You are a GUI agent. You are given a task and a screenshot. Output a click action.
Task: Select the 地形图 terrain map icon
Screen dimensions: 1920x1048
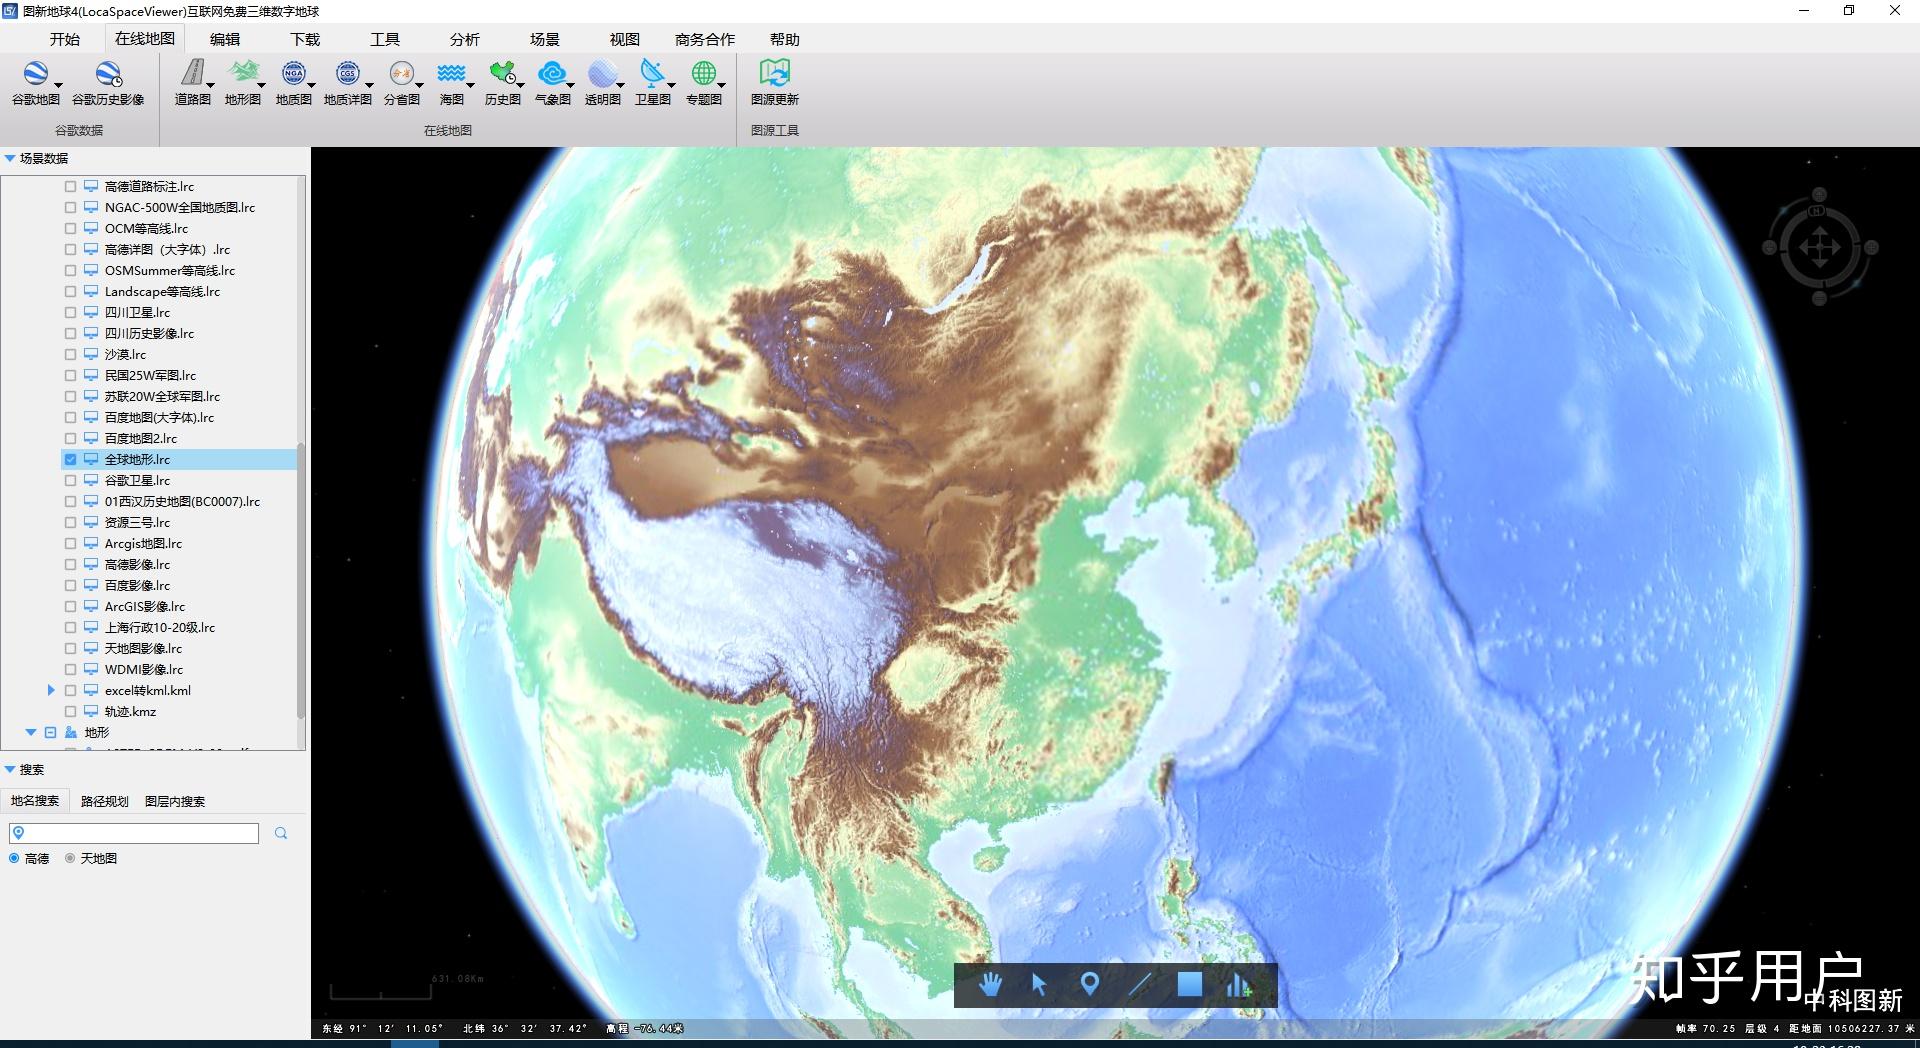pyautogui.click(x=243, y=82)
